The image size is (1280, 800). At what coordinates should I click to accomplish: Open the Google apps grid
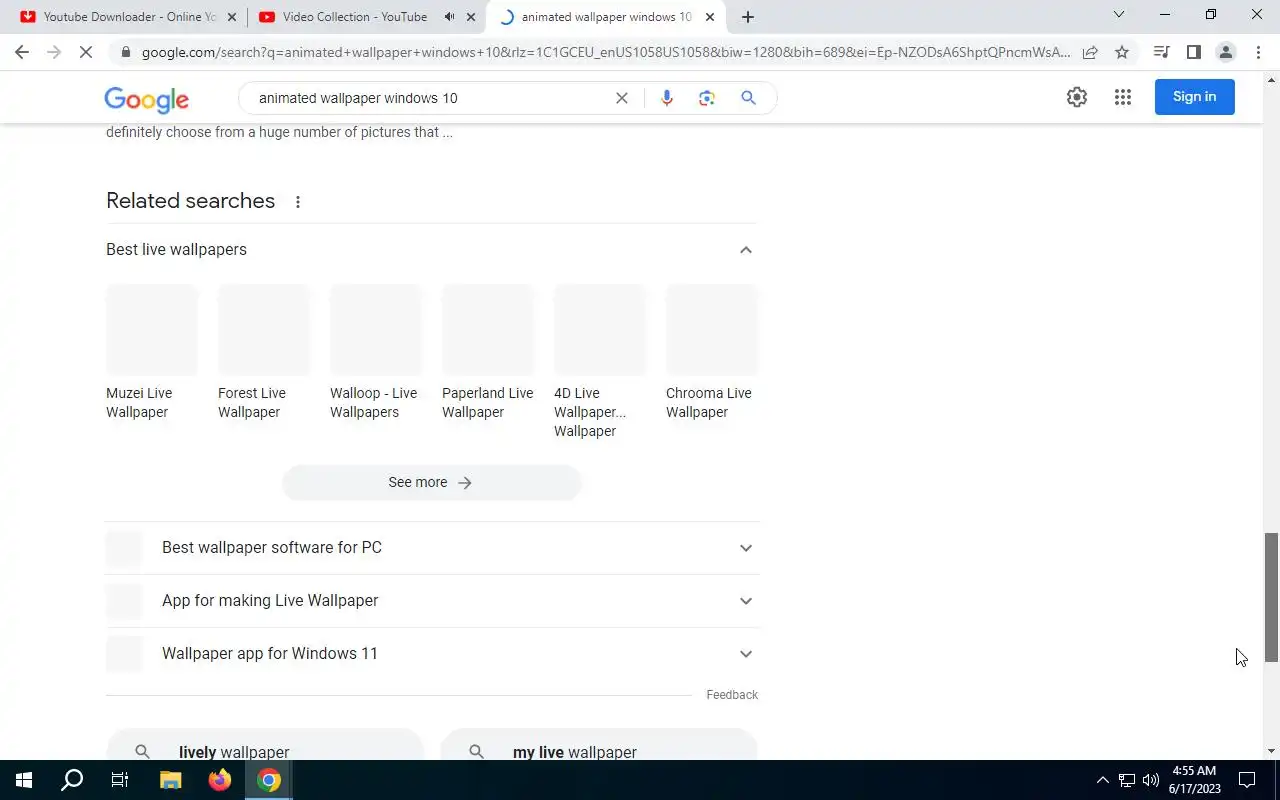1123,97
